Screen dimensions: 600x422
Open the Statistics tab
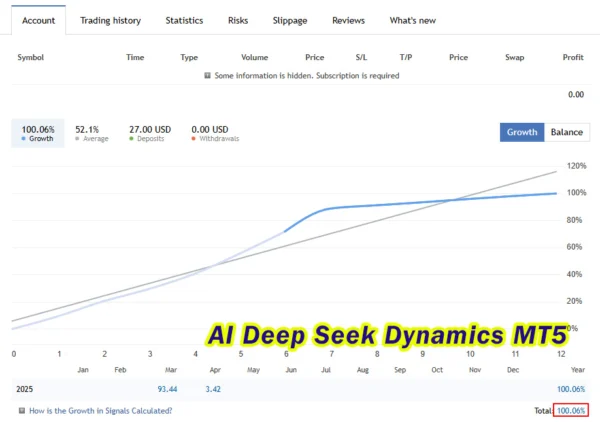(184, 20)
